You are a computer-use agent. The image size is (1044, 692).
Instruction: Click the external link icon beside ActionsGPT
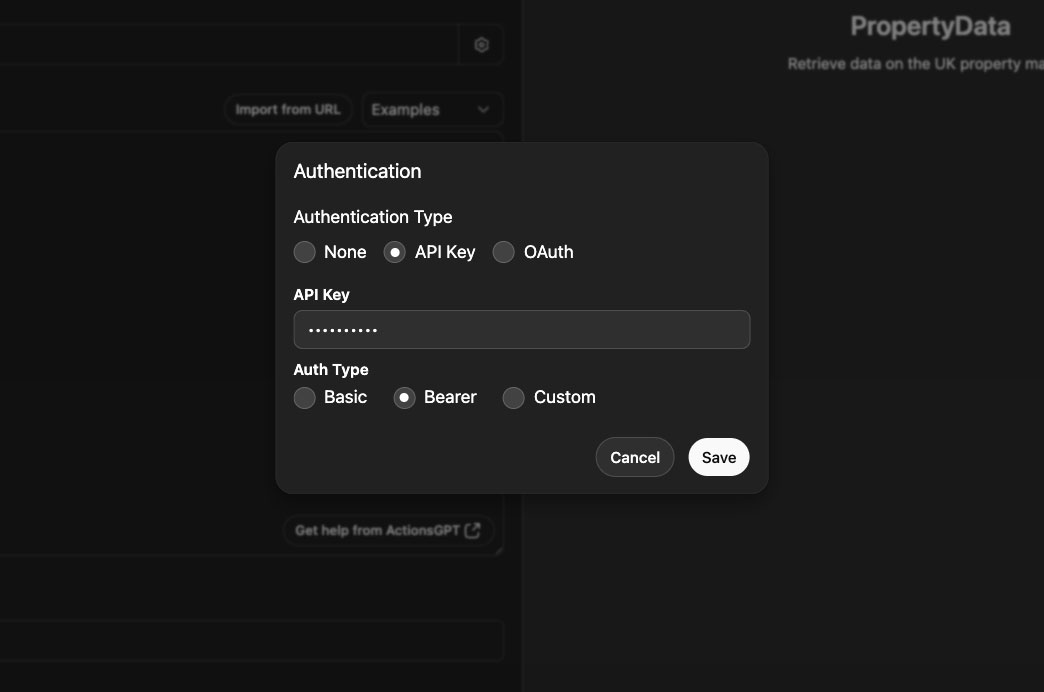click(x=471, y=530)
